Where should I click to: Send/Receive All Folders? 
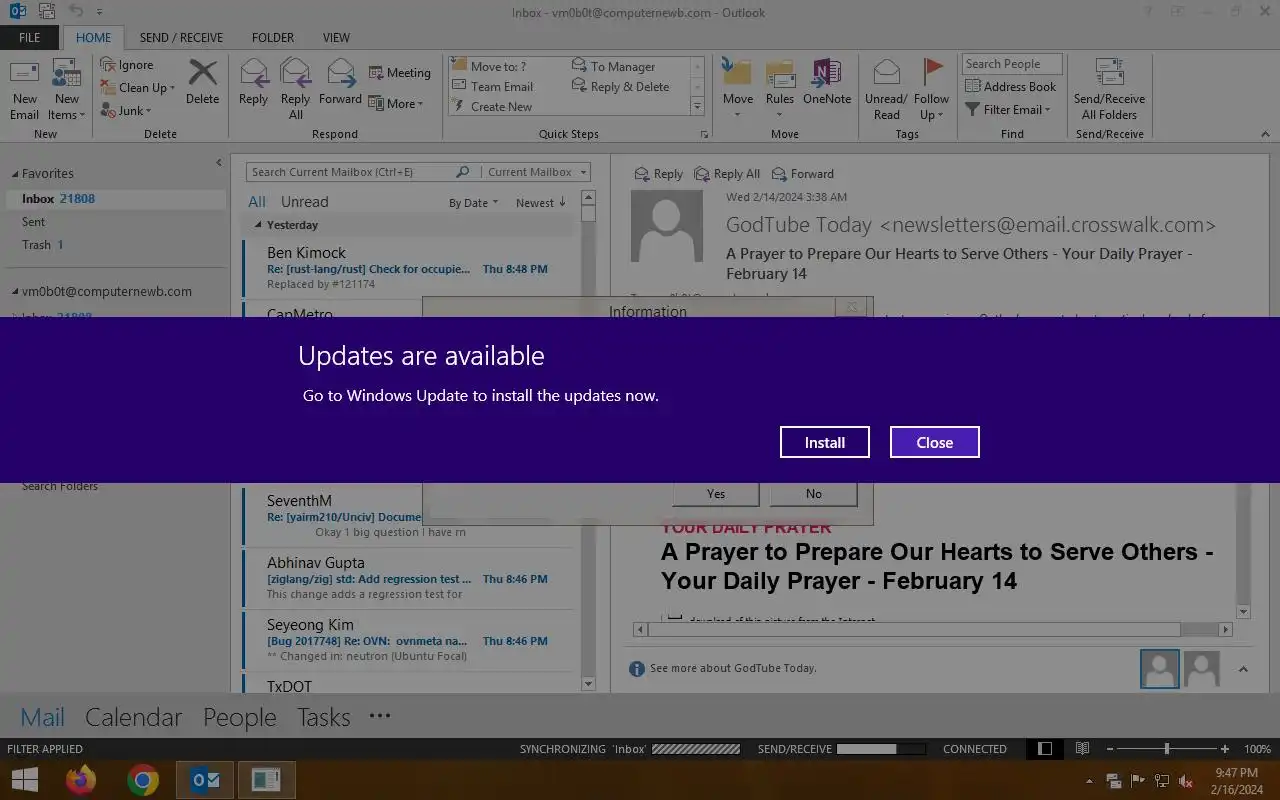coord(1109,89)
